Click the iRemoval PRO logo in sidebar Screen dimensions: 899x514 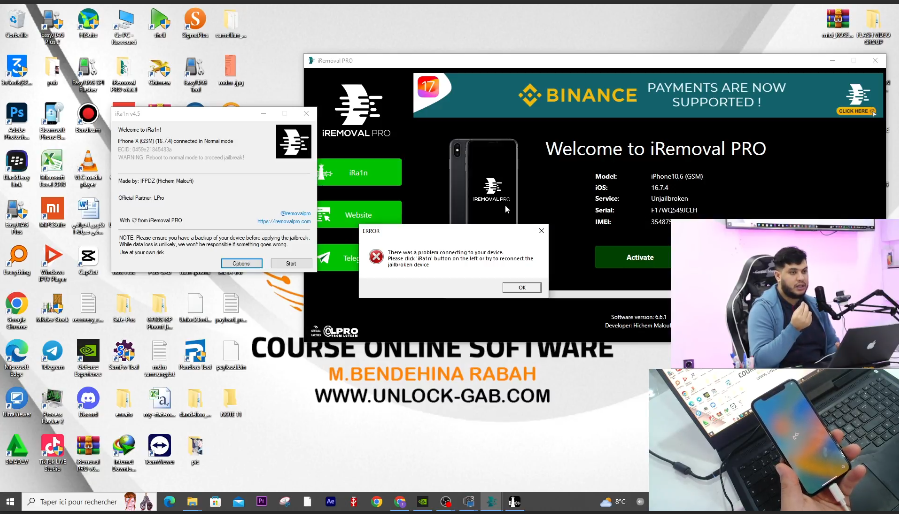click(x=355, y=110)
